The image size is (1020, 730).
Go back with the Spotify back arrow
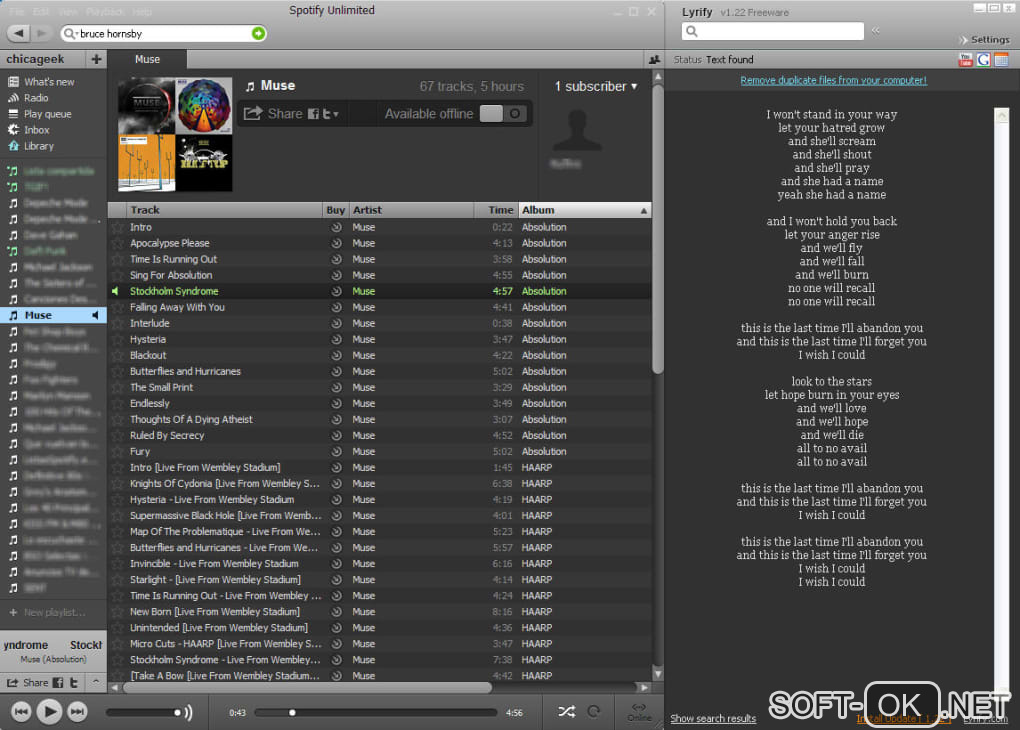(19, 33)
